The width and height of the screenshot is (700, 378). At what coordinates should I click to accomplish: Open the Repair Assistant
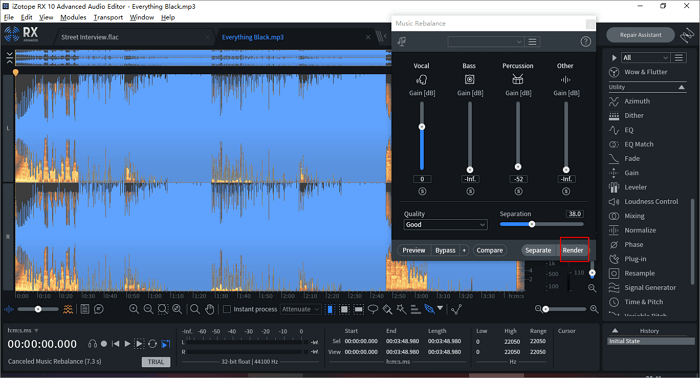tap(640, 35)
